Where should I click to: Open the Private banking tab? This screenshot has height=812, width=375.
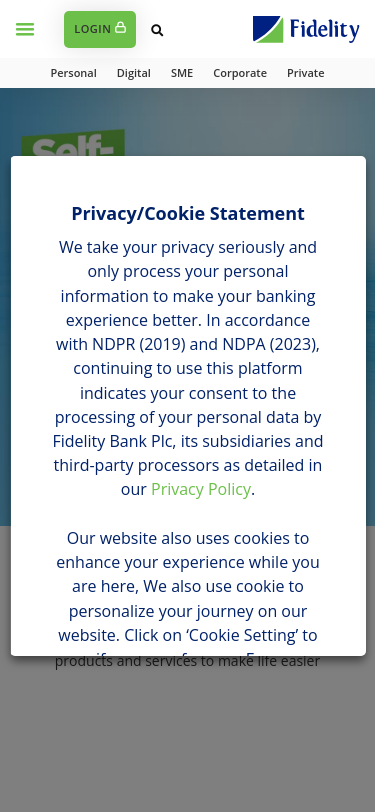[x=306, y=73]
